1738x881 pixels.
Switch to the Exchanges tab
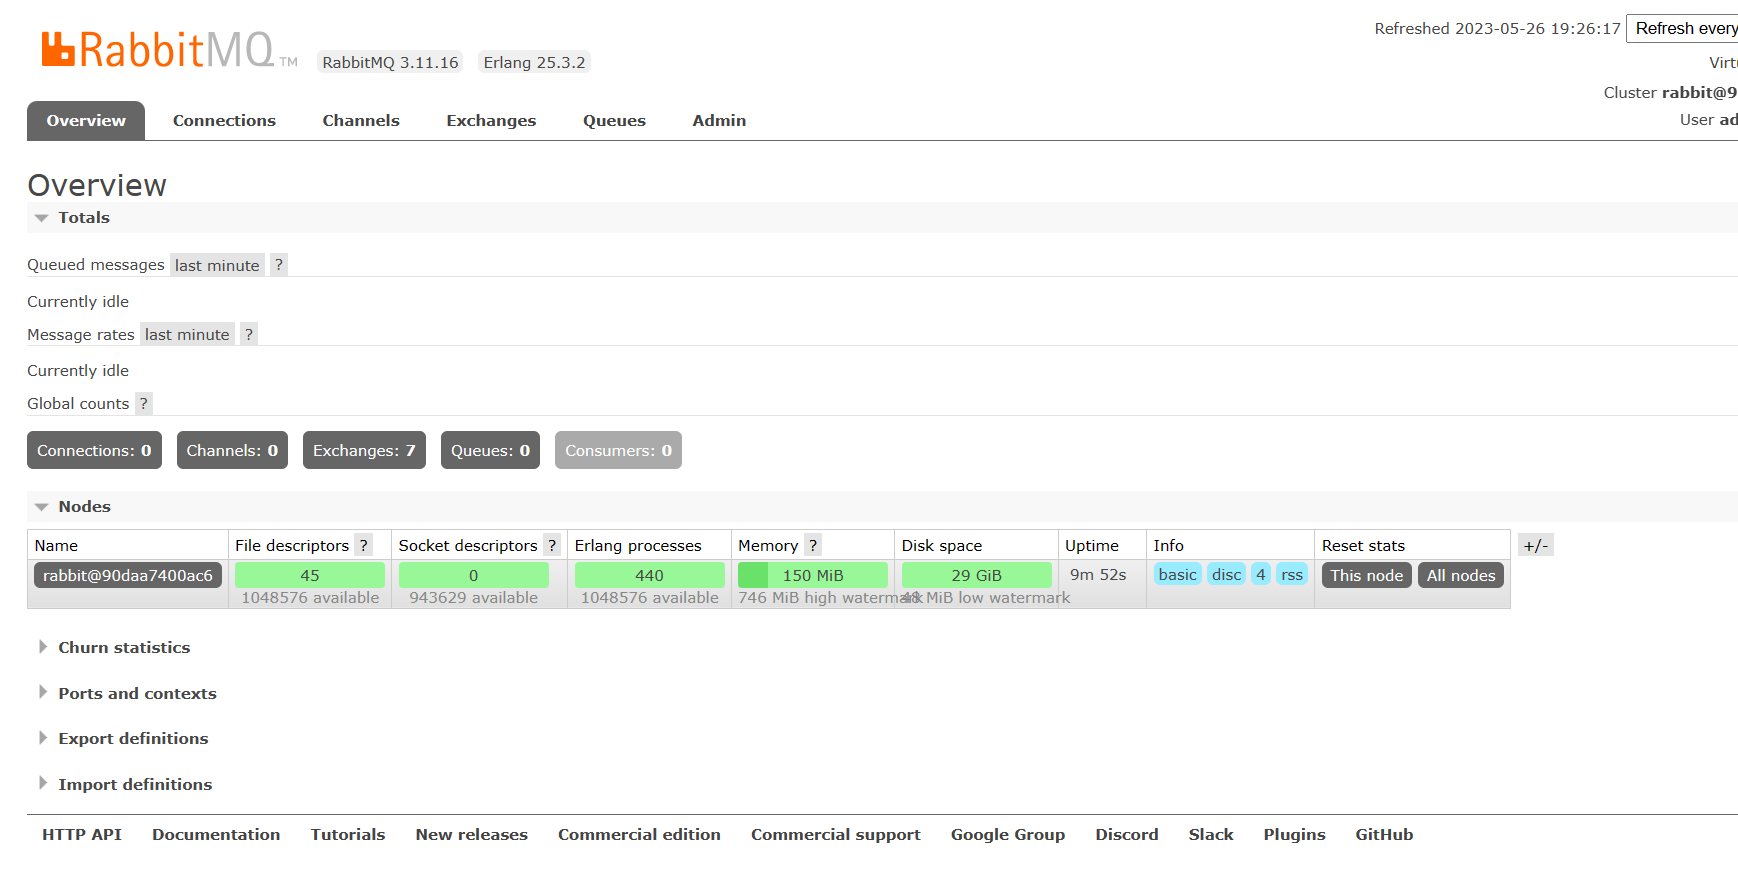(x=491, y=120)
